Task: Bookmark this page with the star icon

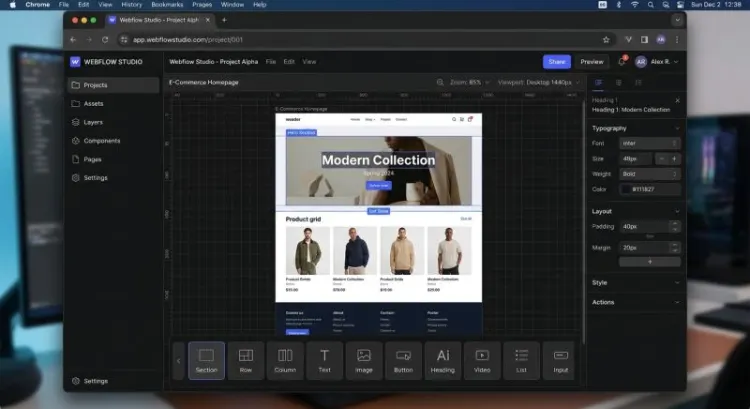Action: click(606, 40)
